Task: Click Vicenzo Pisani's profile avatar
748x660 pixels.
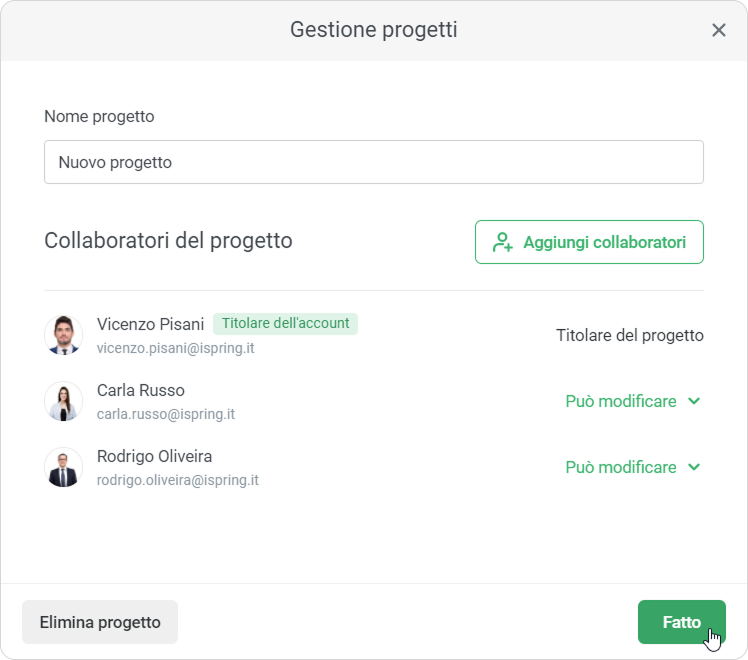Action: click(x=64, y=335)
